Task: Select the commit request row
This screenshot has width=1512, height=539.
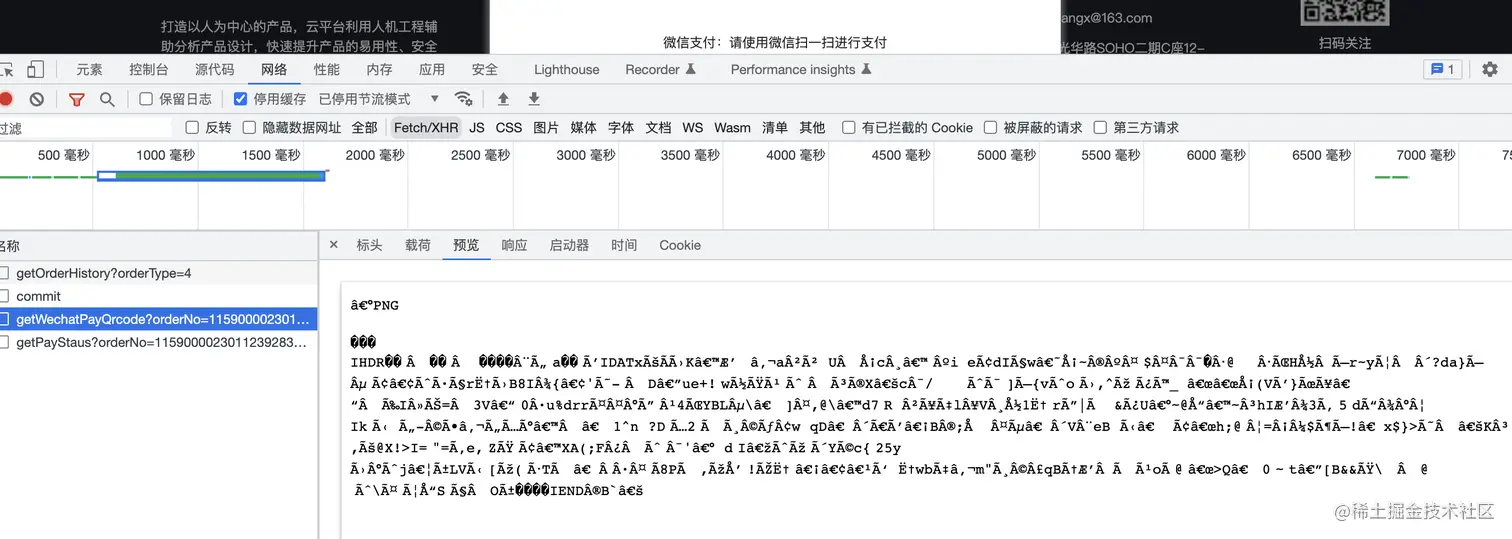Action: point(159,296)
